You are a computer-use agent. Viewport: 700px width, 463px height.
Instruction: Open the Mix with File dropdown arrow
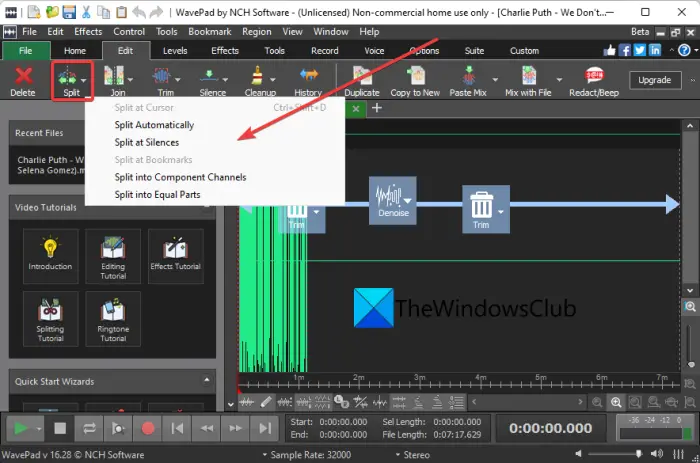tap(559, 80)
